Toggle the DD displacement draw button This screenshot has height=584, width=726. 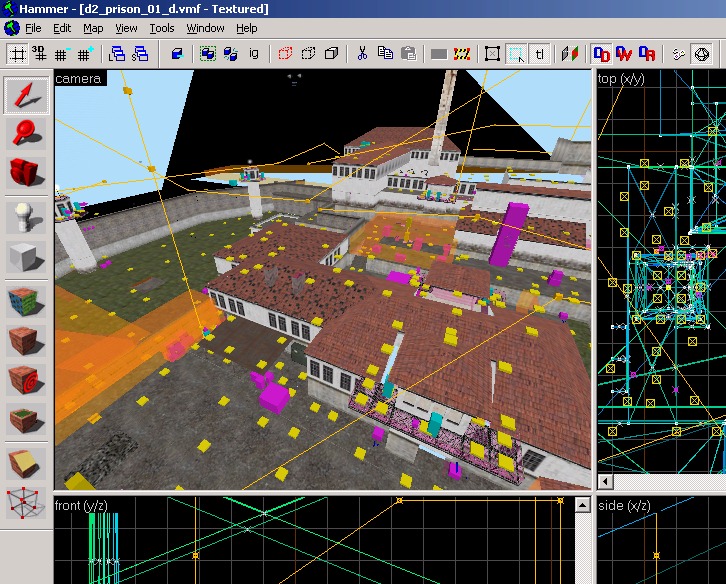click(601, 54)
